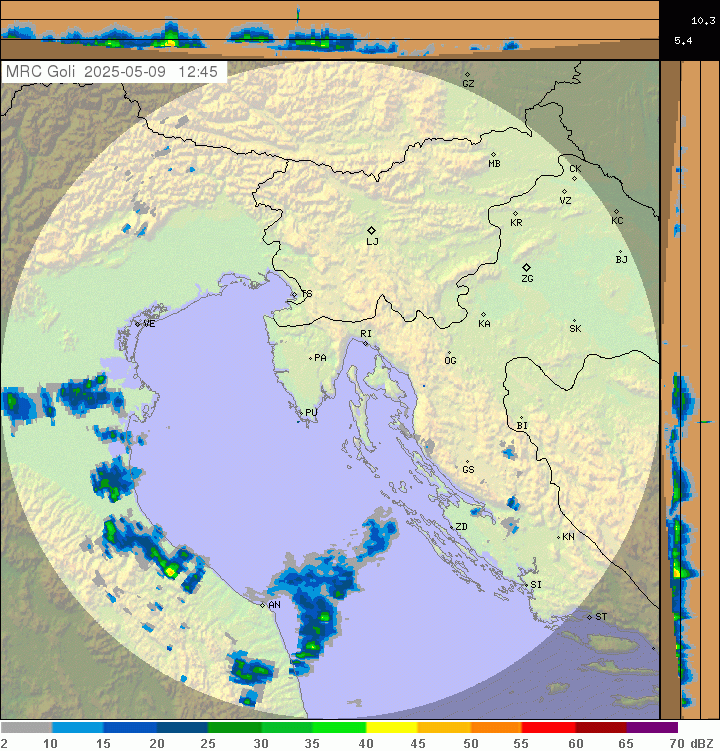Select the GZ city marker at the top
The image size is (720, 751).
468,75
